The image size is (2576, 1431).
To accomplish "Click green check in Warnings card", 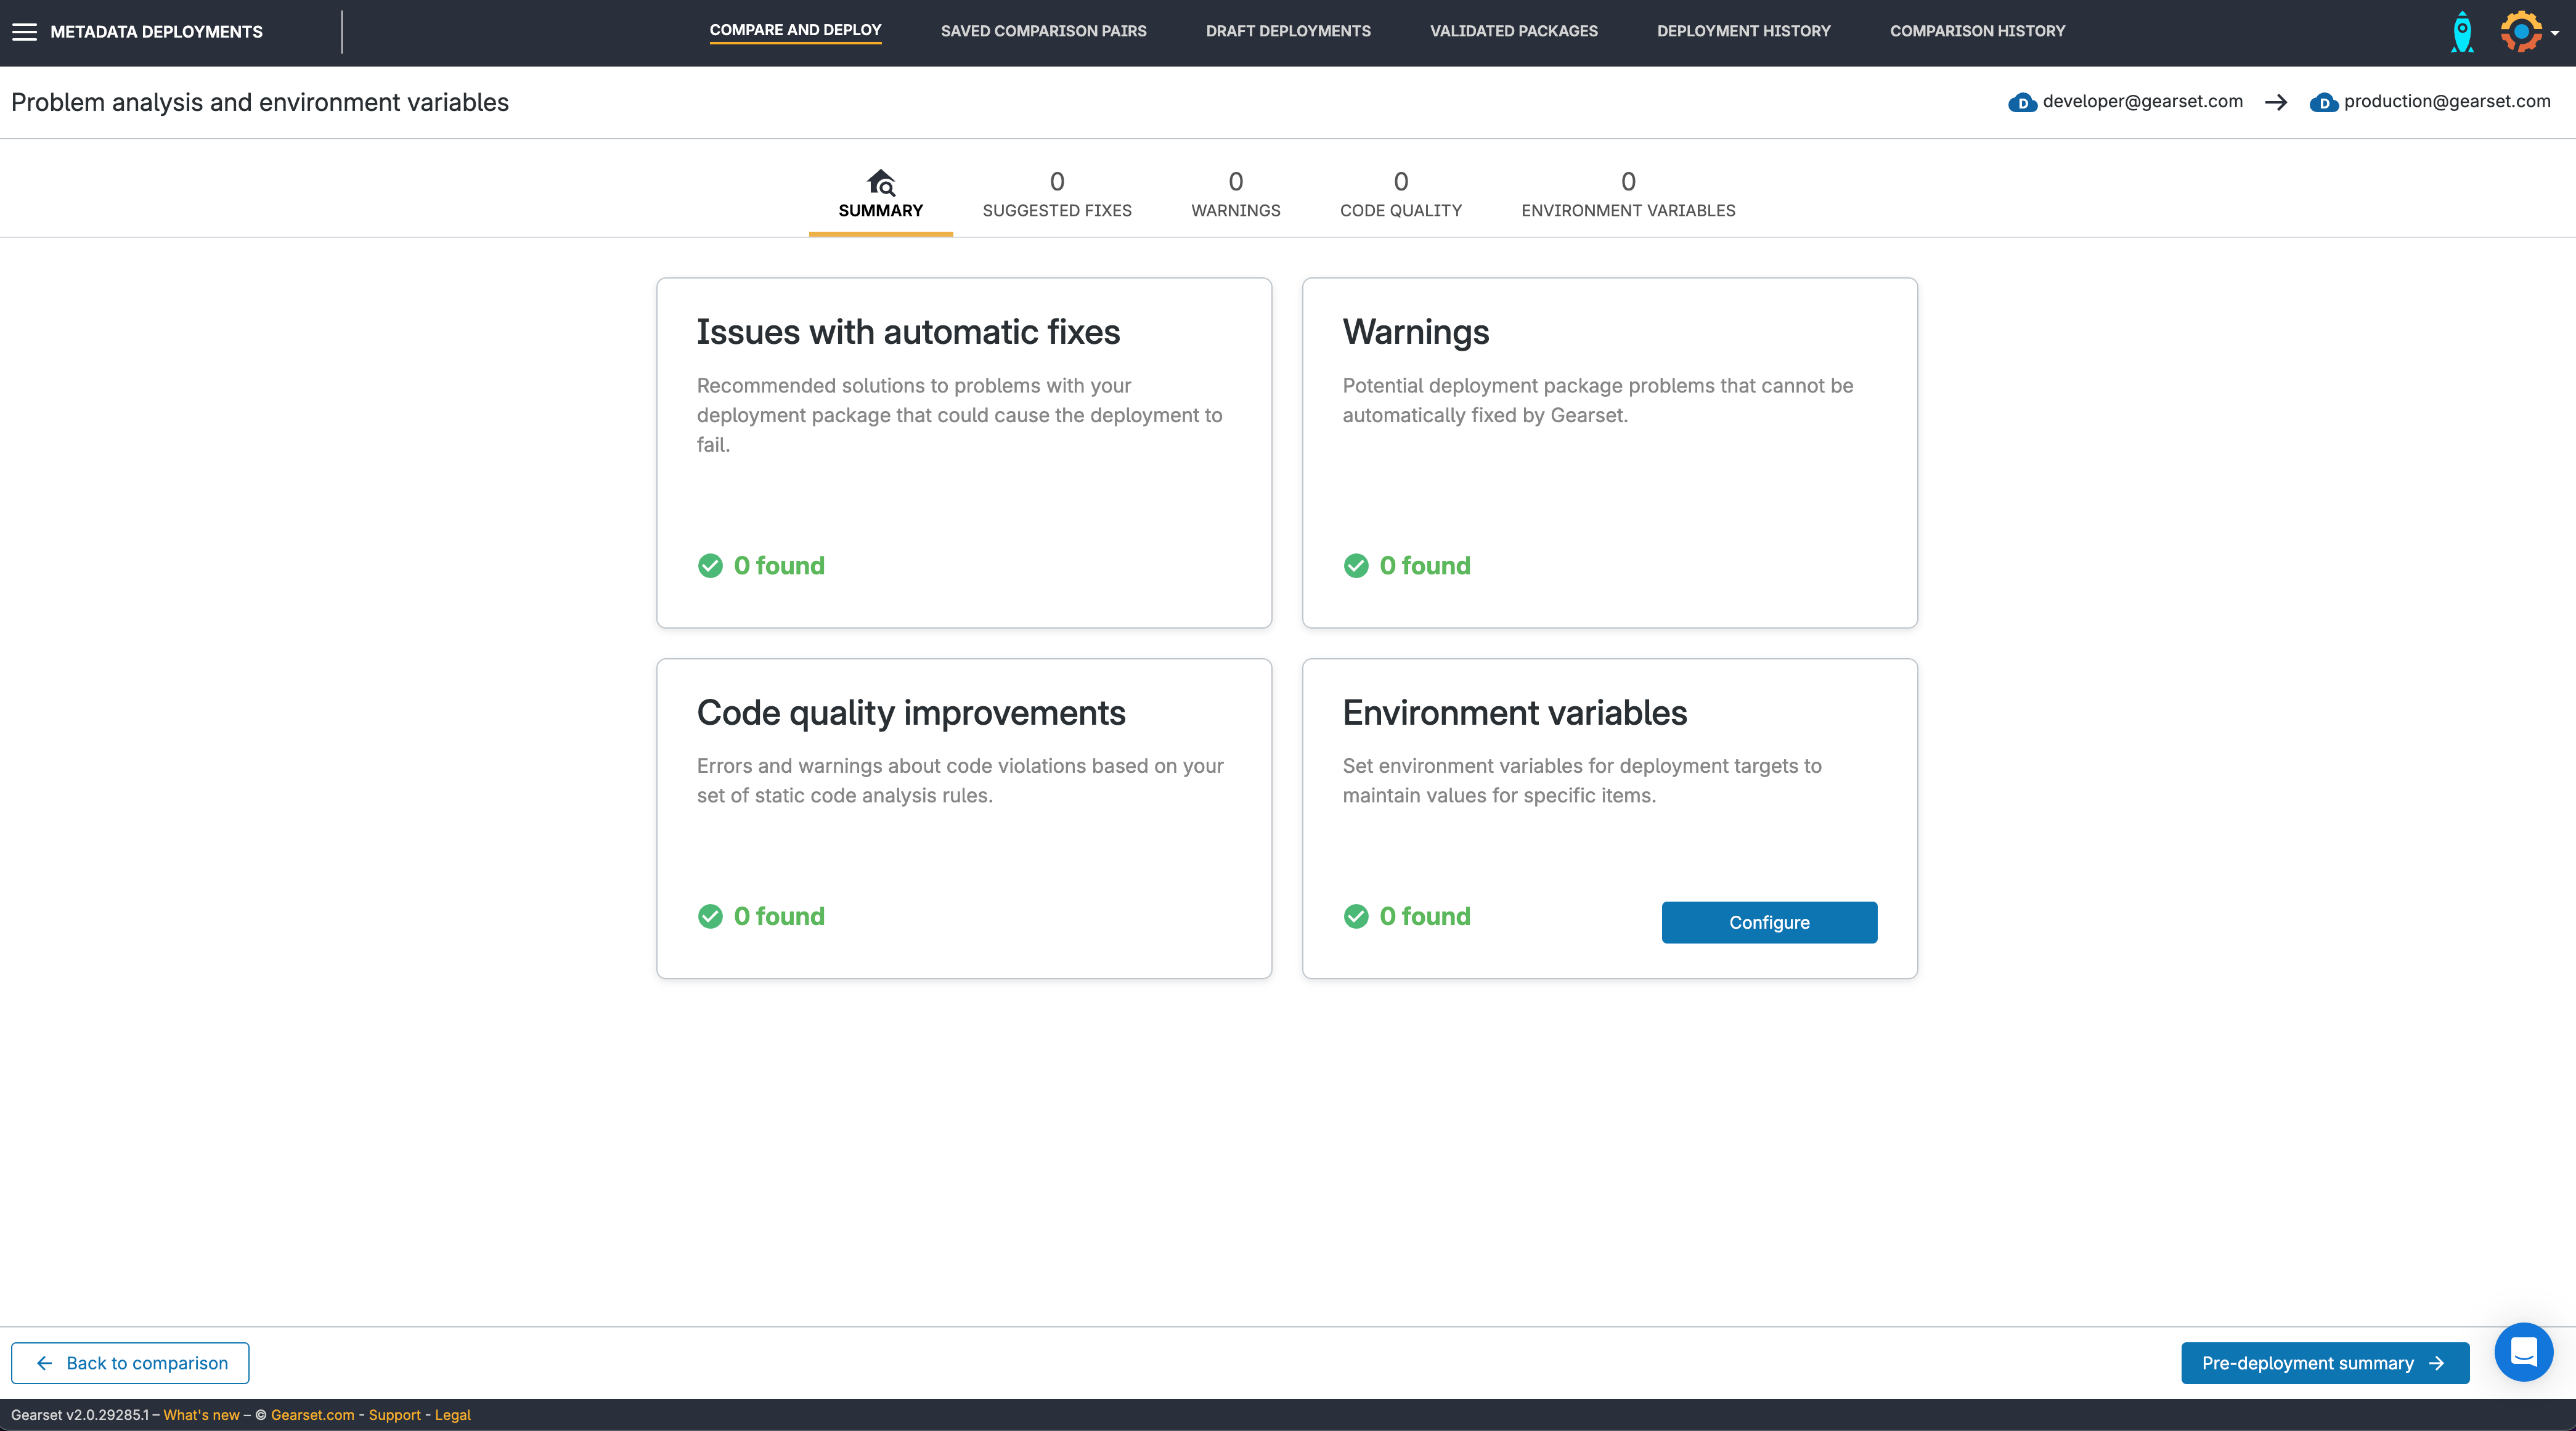I will pyautogui.click(x=1356, y=566).
